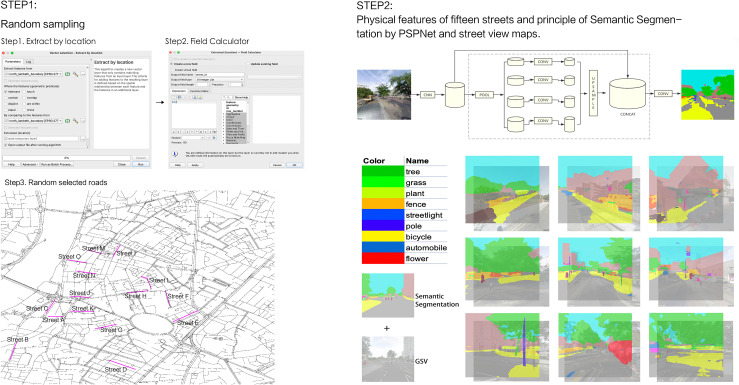Click Run as Batch Process button
Image resolution: width=739 pixels, height=385 pixels.
(x=57, y=164)
